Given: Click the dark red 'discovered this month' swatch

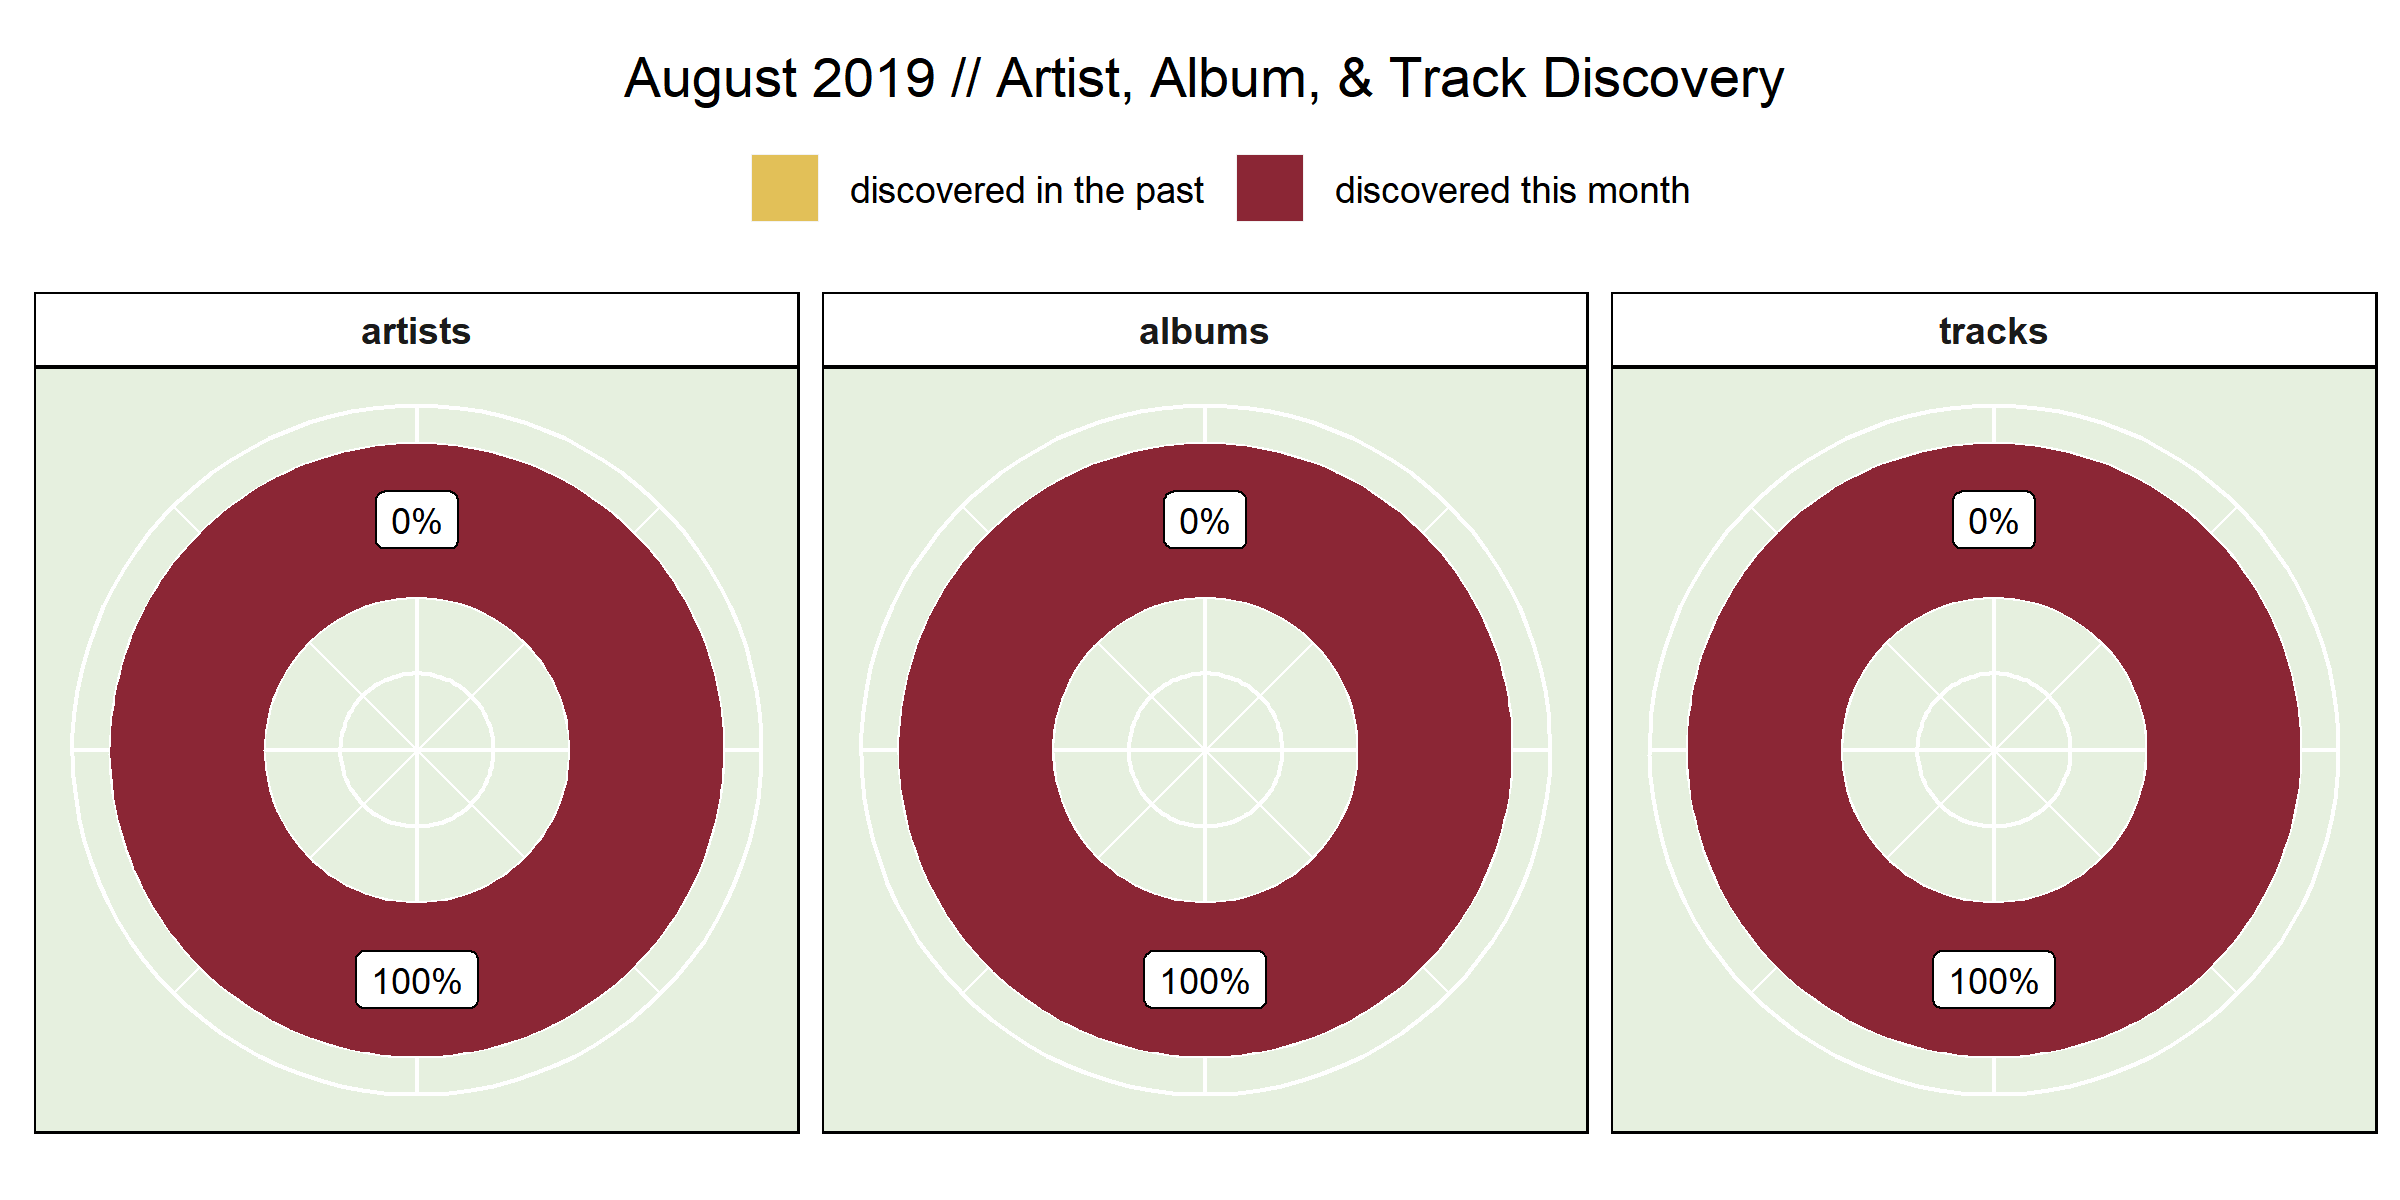Looking at the screenshot, I should coord(1269,188).
